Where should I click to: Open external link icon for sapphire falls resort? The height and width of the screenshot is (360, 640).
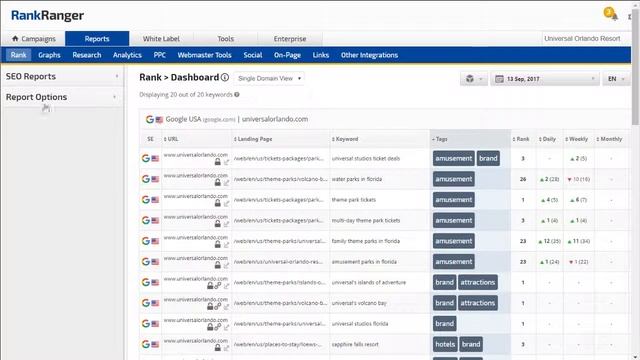[226, 348]
